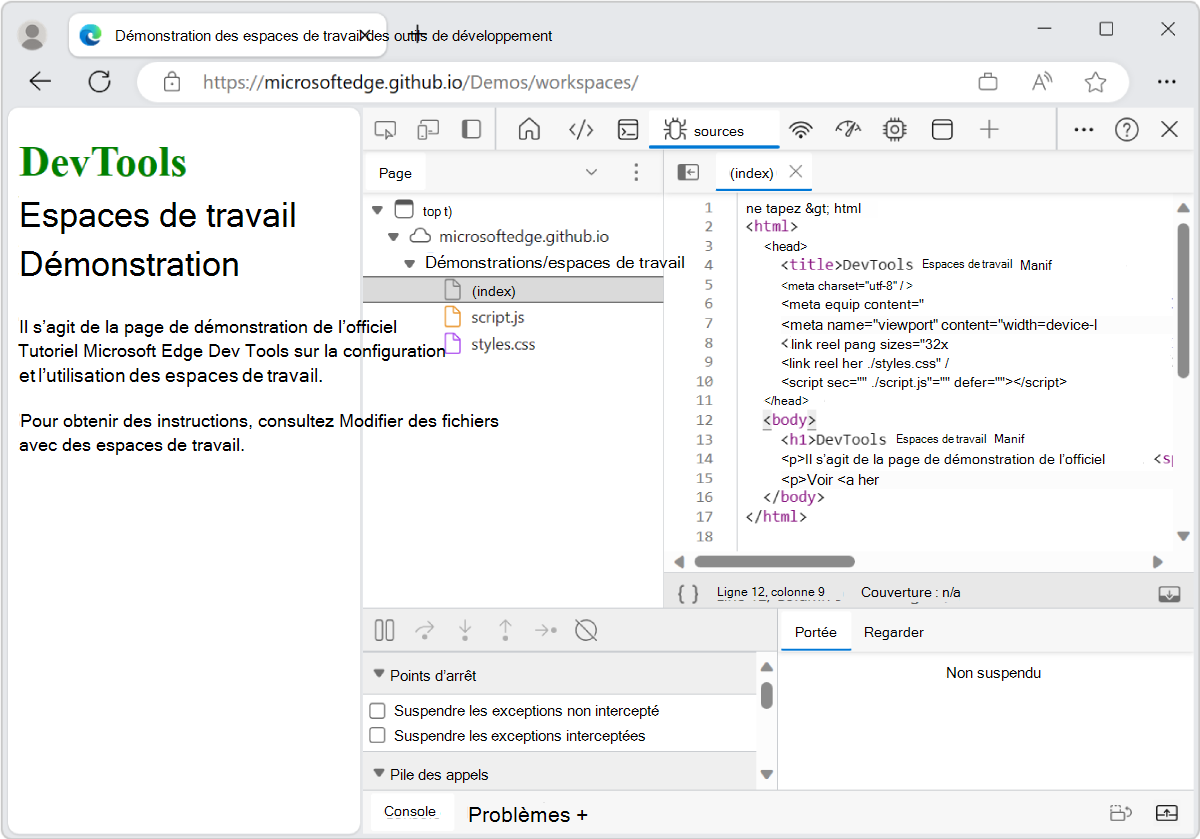1200x839 pixels.
Task: Toggle device emulation mode
Action: [x=430, y=129]
